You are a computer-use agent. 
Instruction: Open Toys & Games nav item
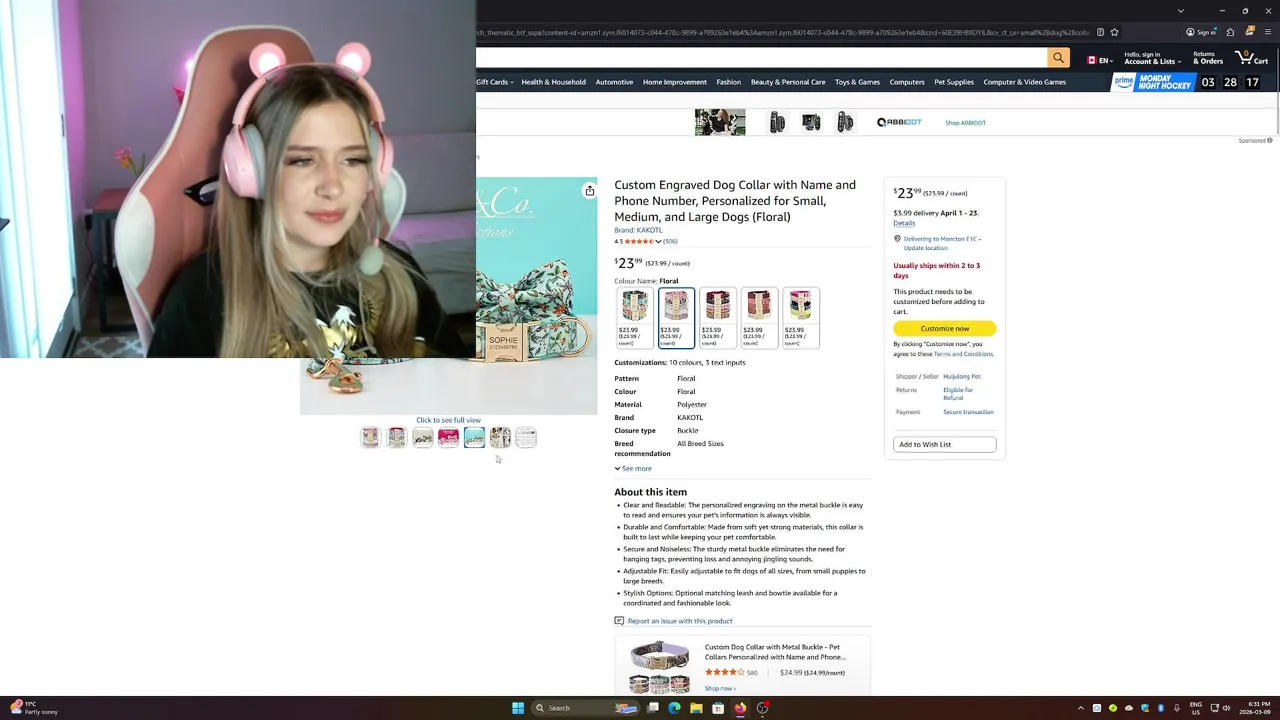[x=857, y=82]
